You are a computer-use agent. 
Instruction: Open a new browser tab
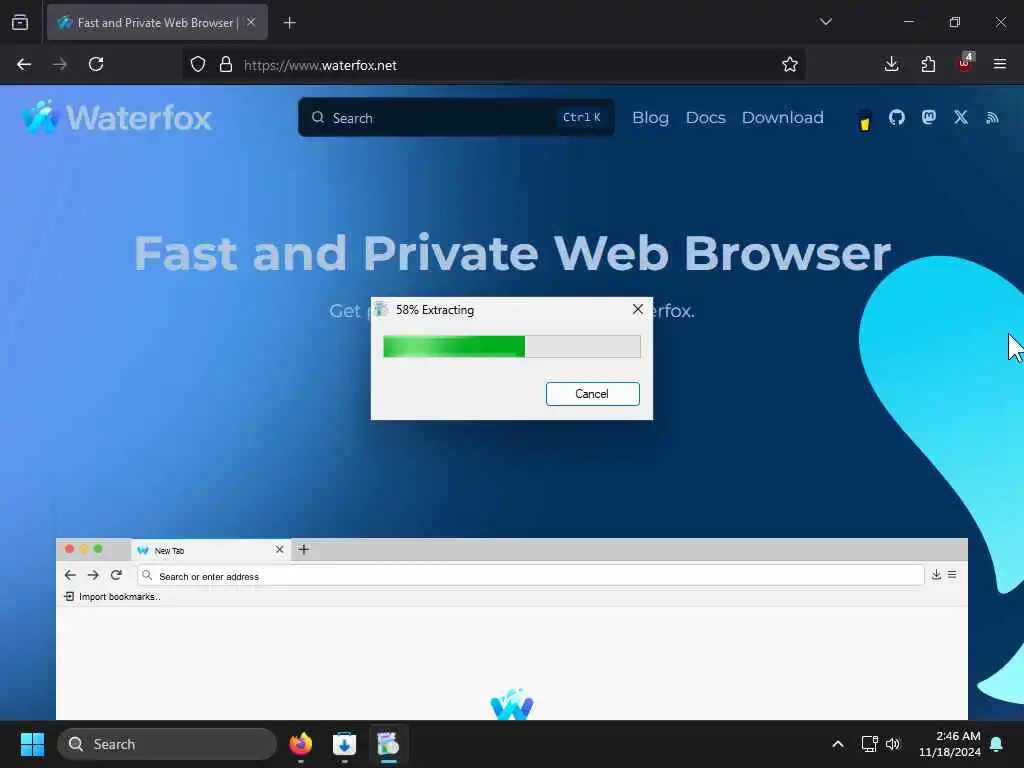(290, 23)
